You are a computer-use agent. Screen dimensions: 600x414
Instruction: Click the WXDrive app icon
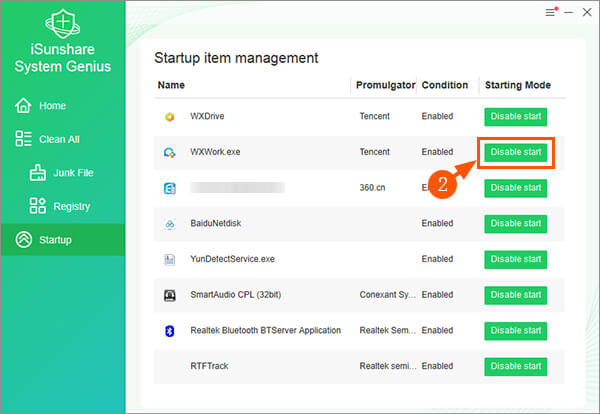pos(170,117)
